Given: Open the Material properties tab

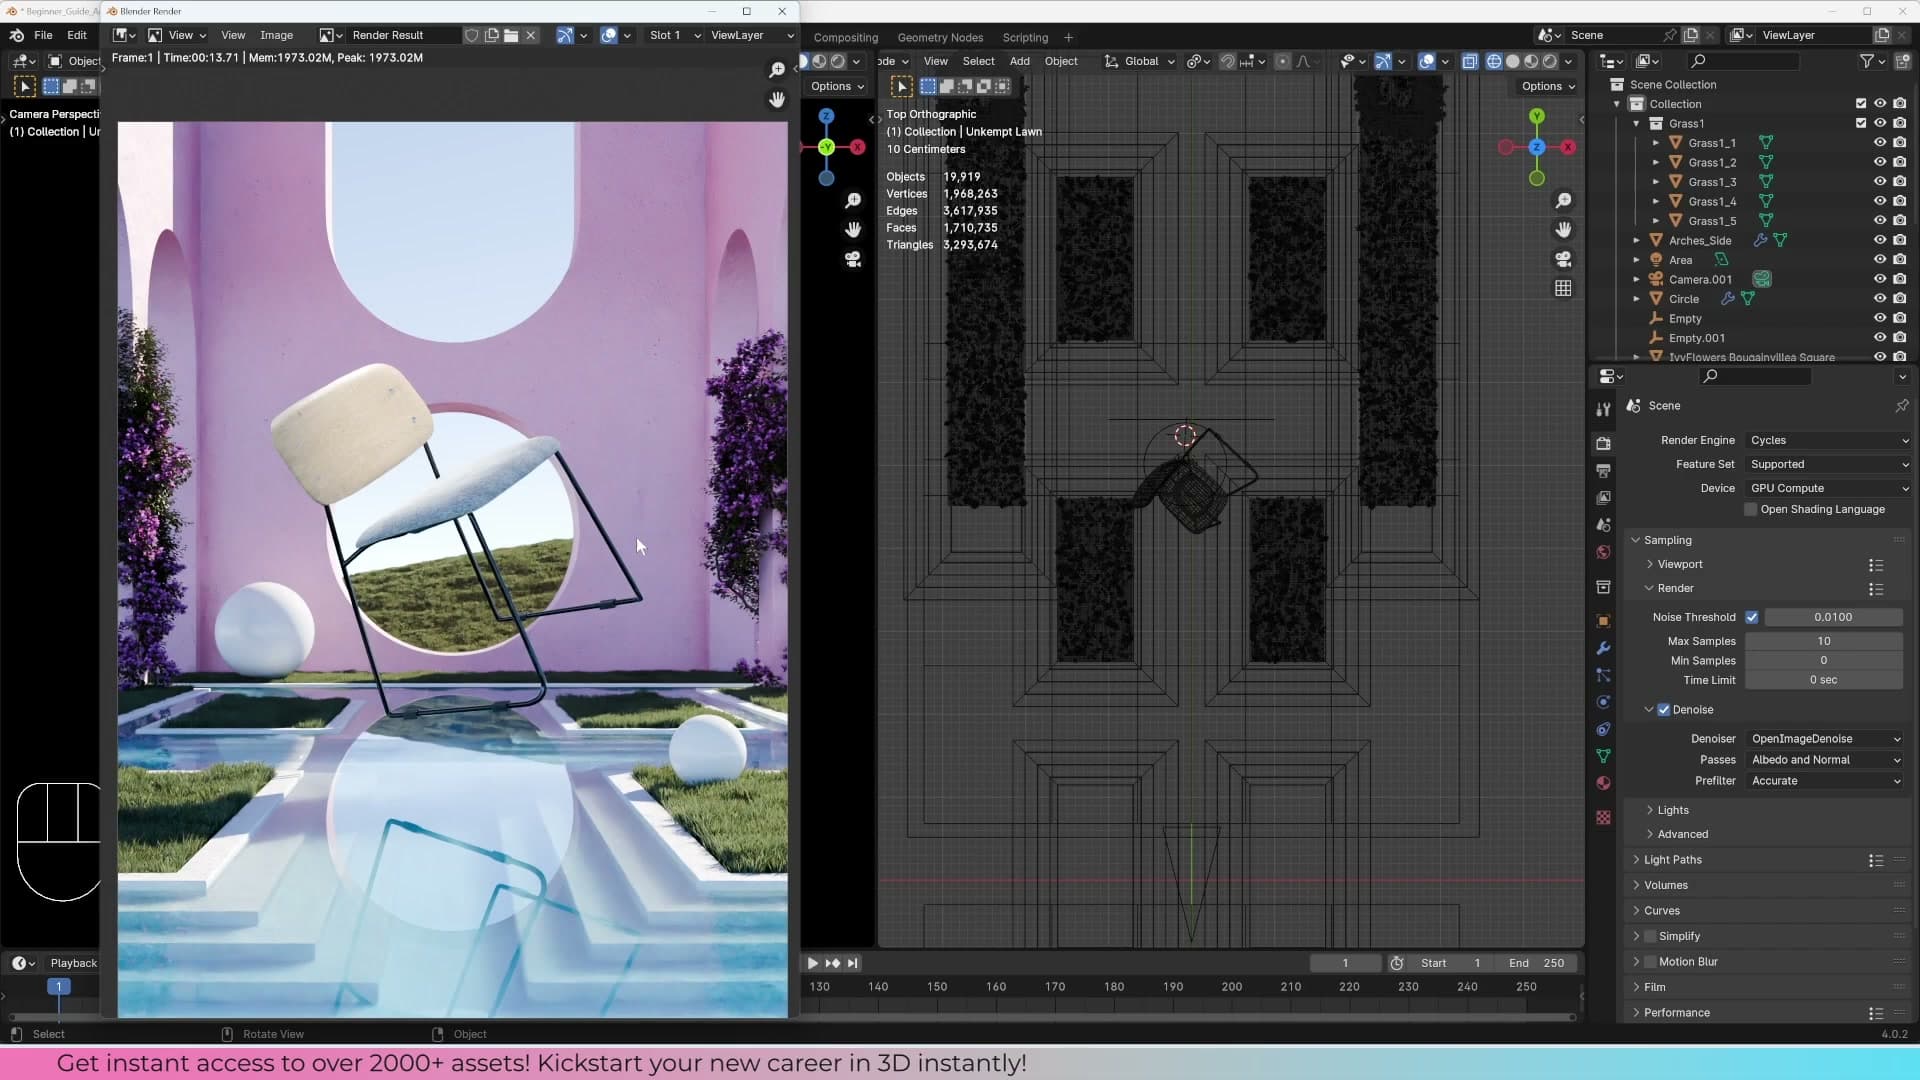Looking at the screenshot, I should (x=1603, y=783).
